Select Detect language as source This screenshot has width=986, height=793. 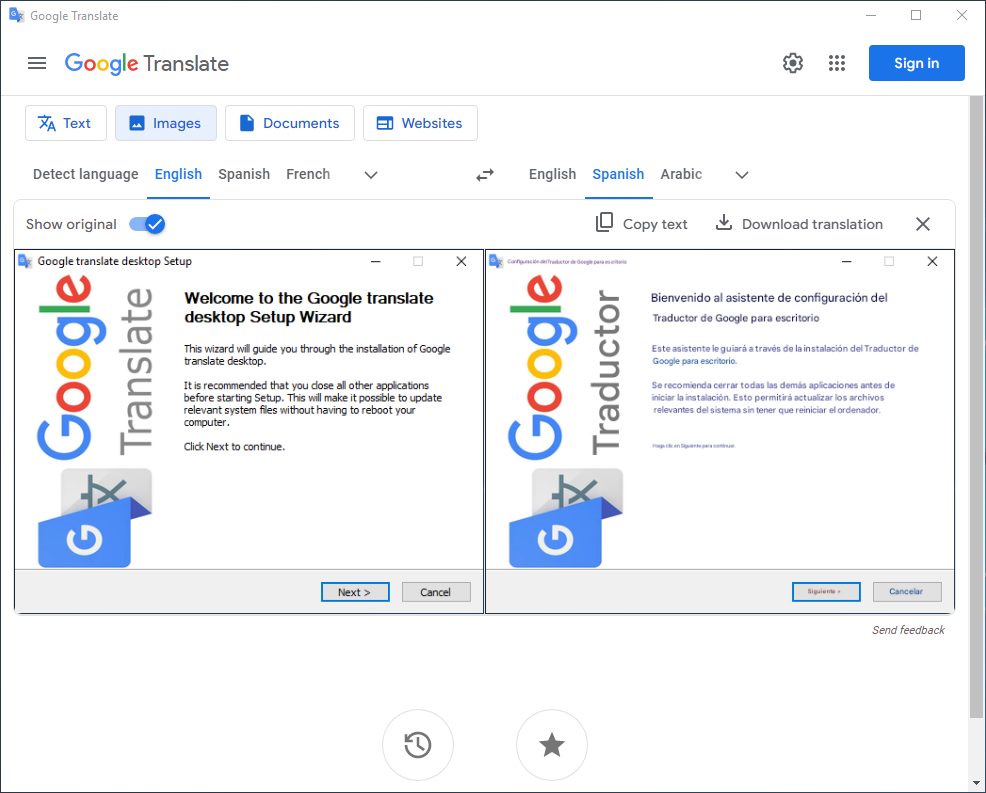pyautogui.click(x=86, y=174)
